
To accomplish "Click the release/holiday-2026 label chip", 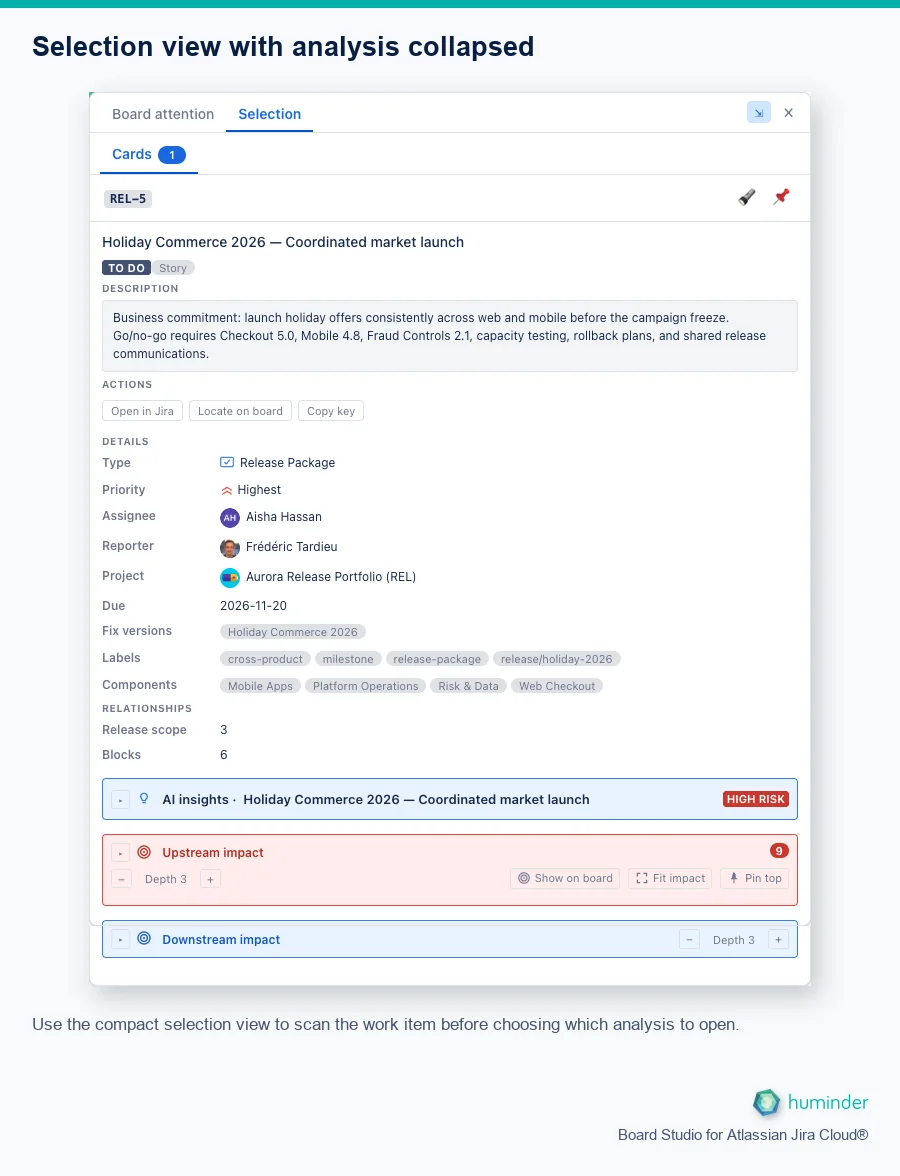I will click(556, 659).
